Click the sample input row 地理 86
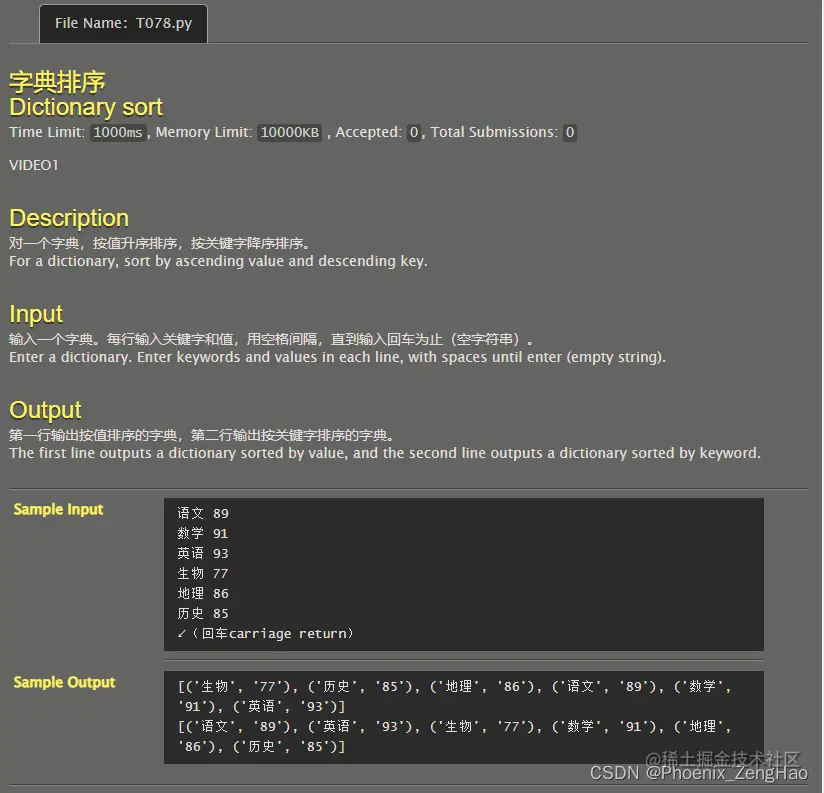This screenshot has height=793, width=824. (x=203, y=593)
